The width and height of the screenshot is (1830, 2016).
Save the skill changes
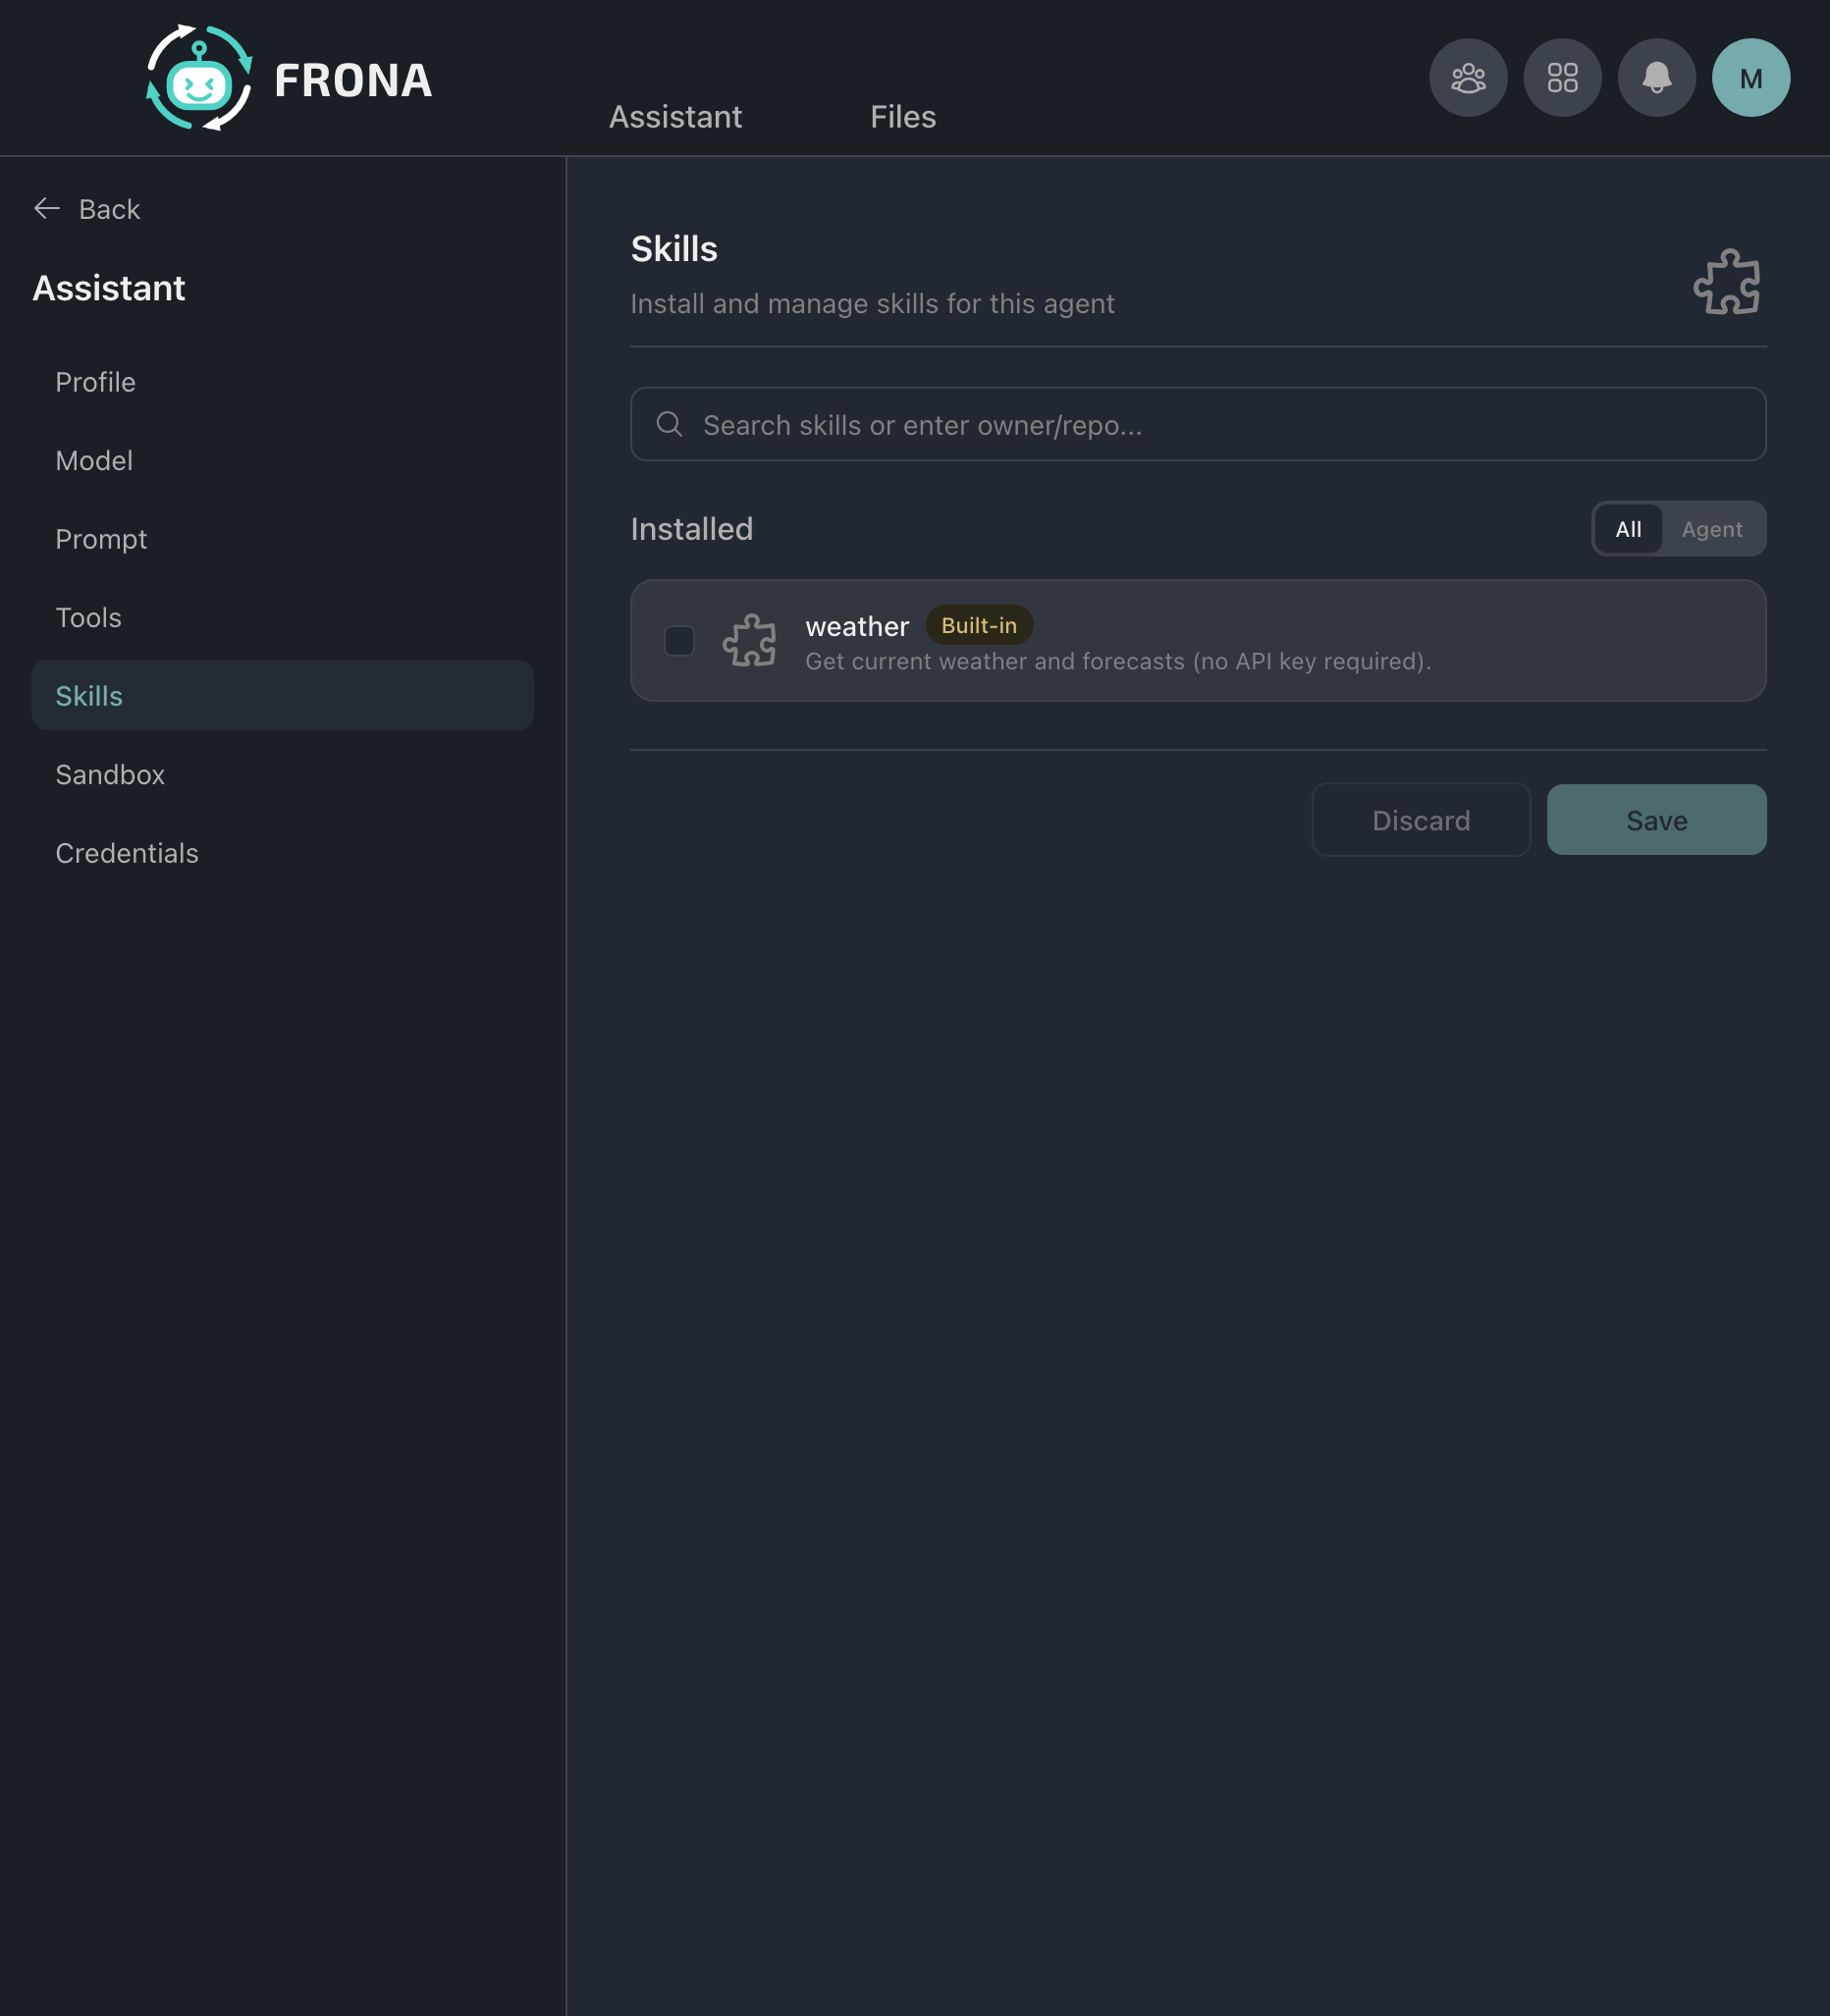1656,820
